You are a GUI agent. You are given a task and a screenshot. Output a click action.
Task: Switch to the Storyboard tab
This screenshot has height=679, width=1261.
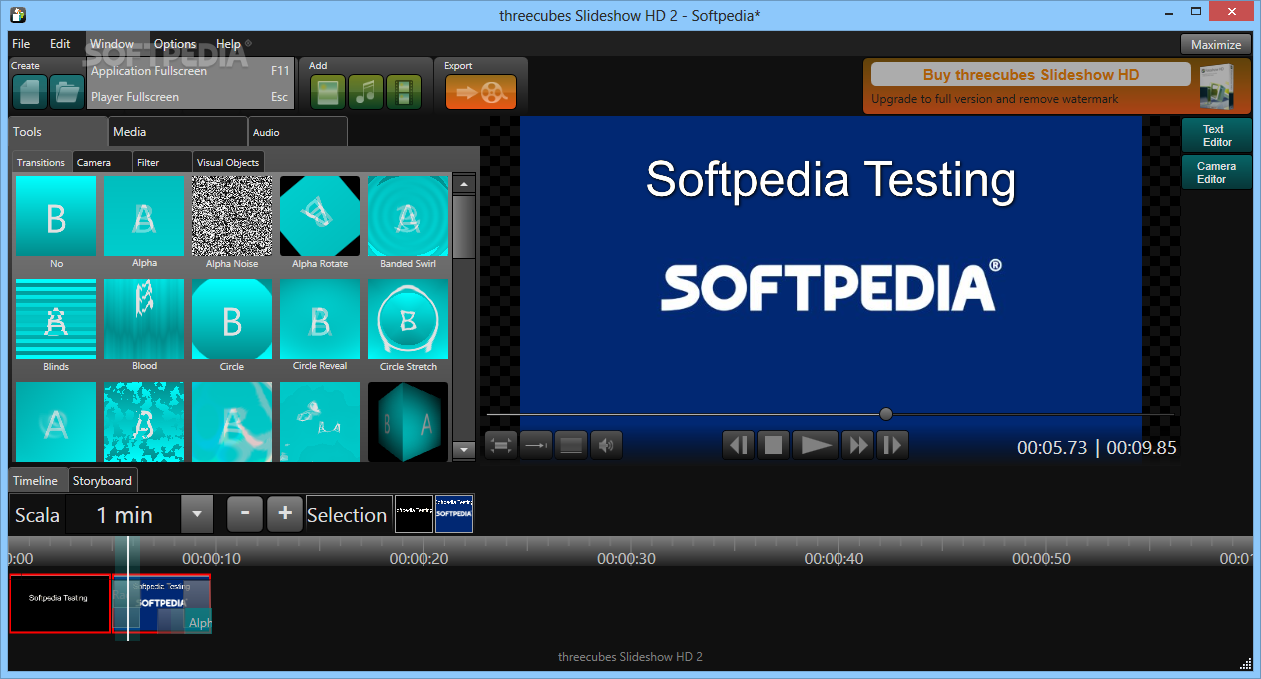[x=102, y=481]
